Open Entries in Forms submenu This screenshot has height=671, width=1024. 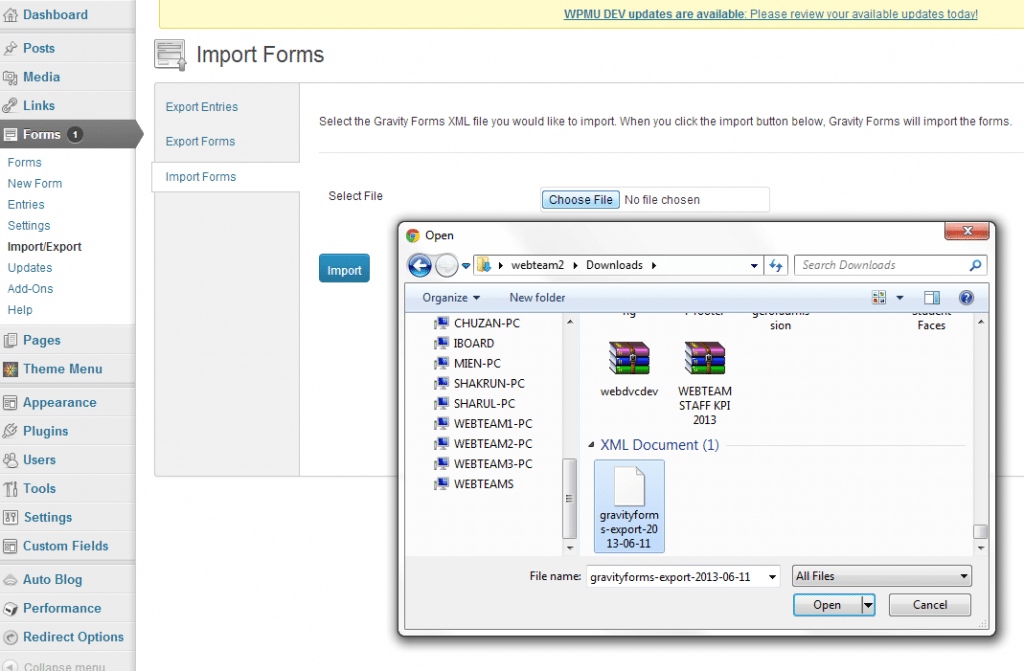[26, 205]
